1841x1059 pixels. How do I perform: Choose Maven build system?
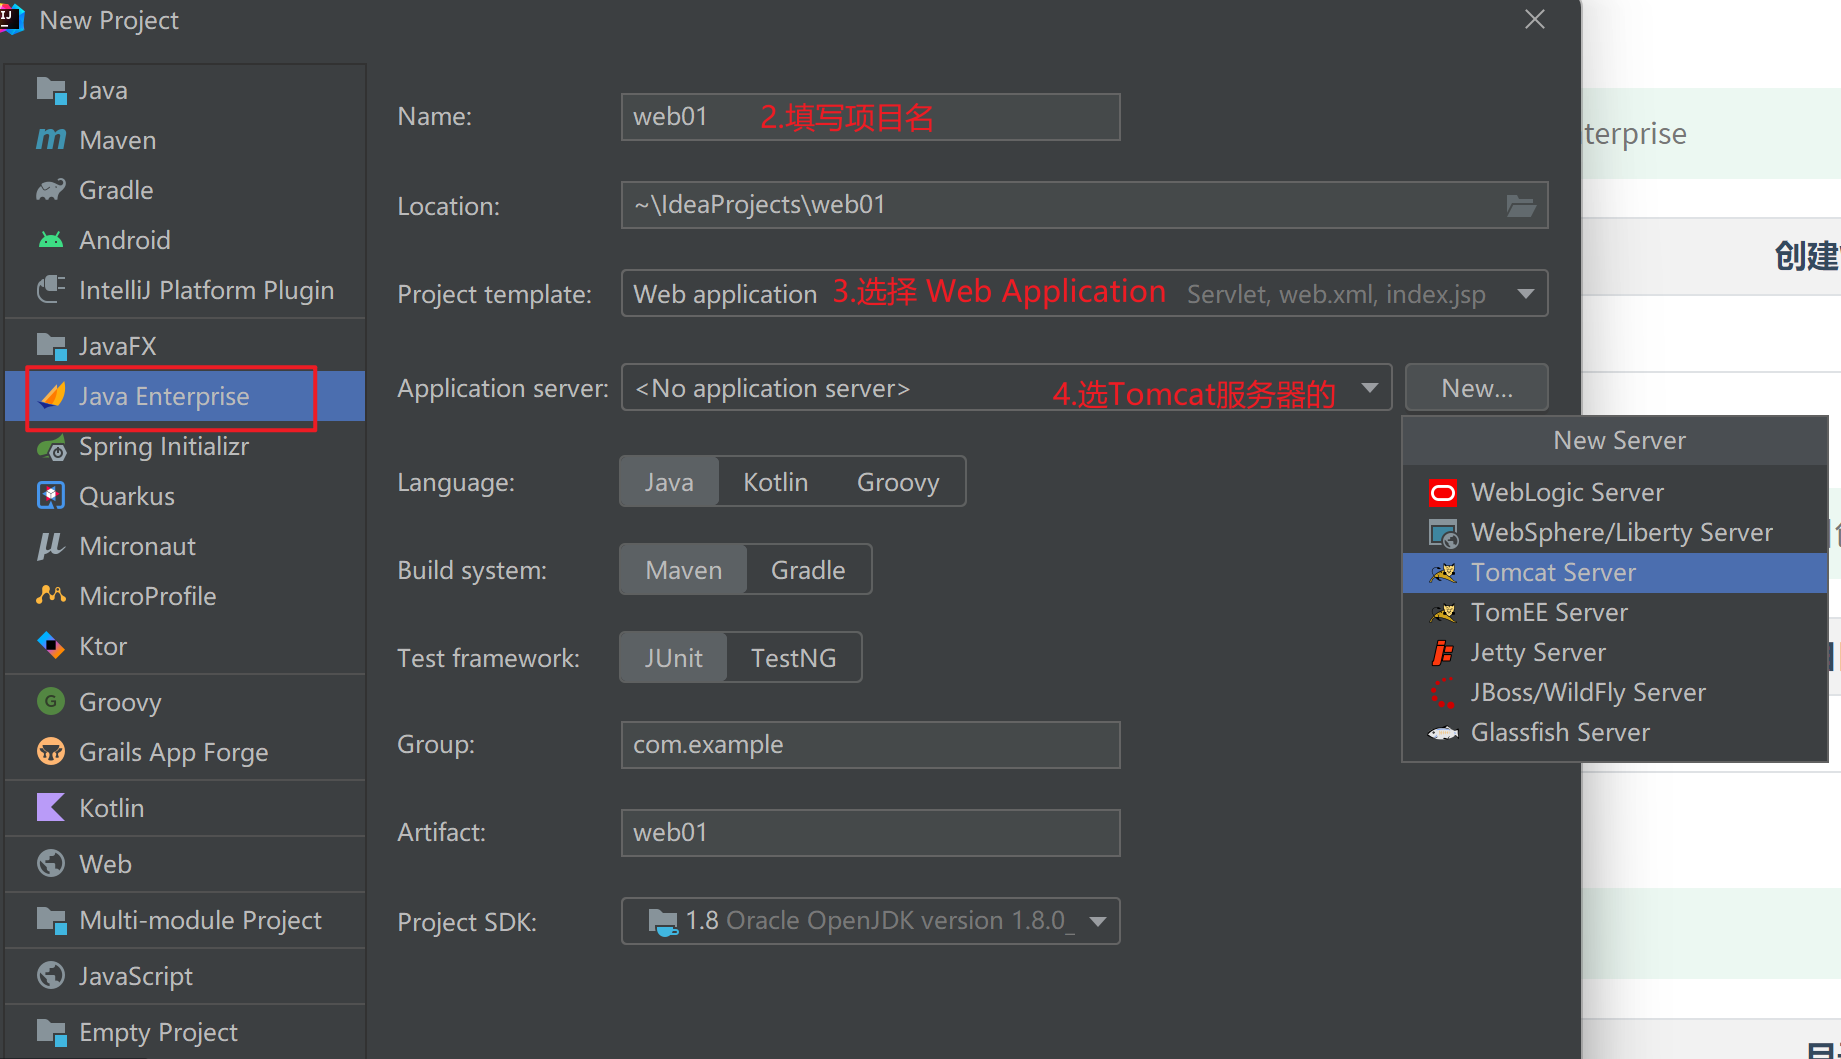point(683,570)
